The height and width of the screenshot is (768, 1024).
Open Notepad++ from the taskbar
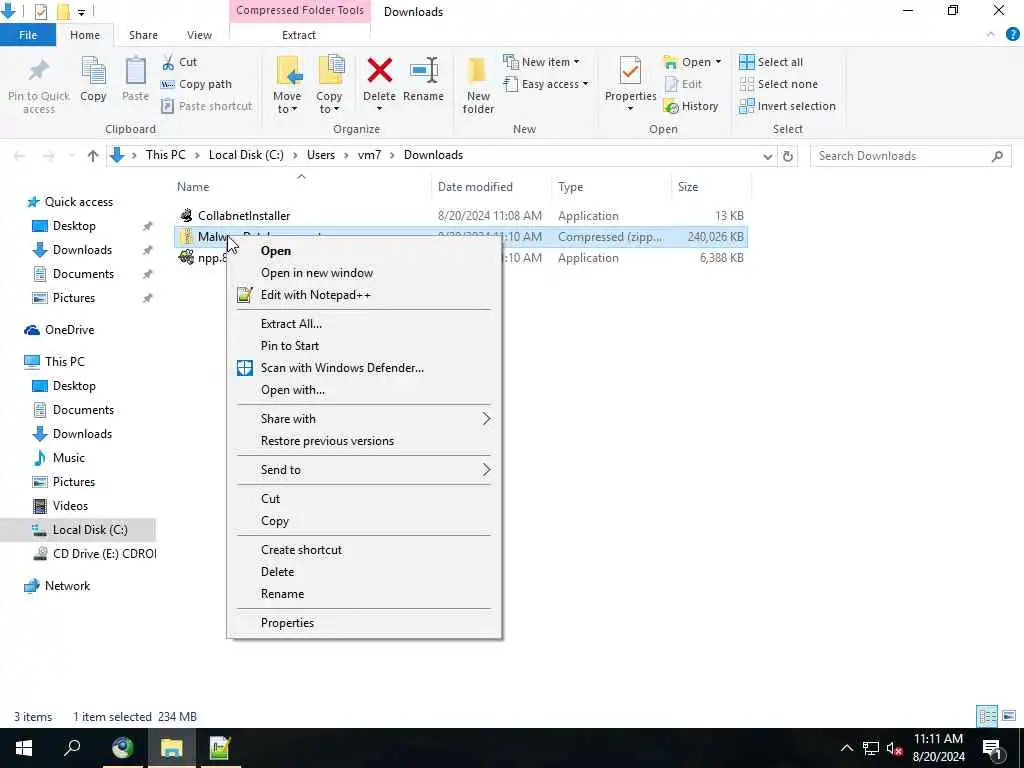click(219, 748)
